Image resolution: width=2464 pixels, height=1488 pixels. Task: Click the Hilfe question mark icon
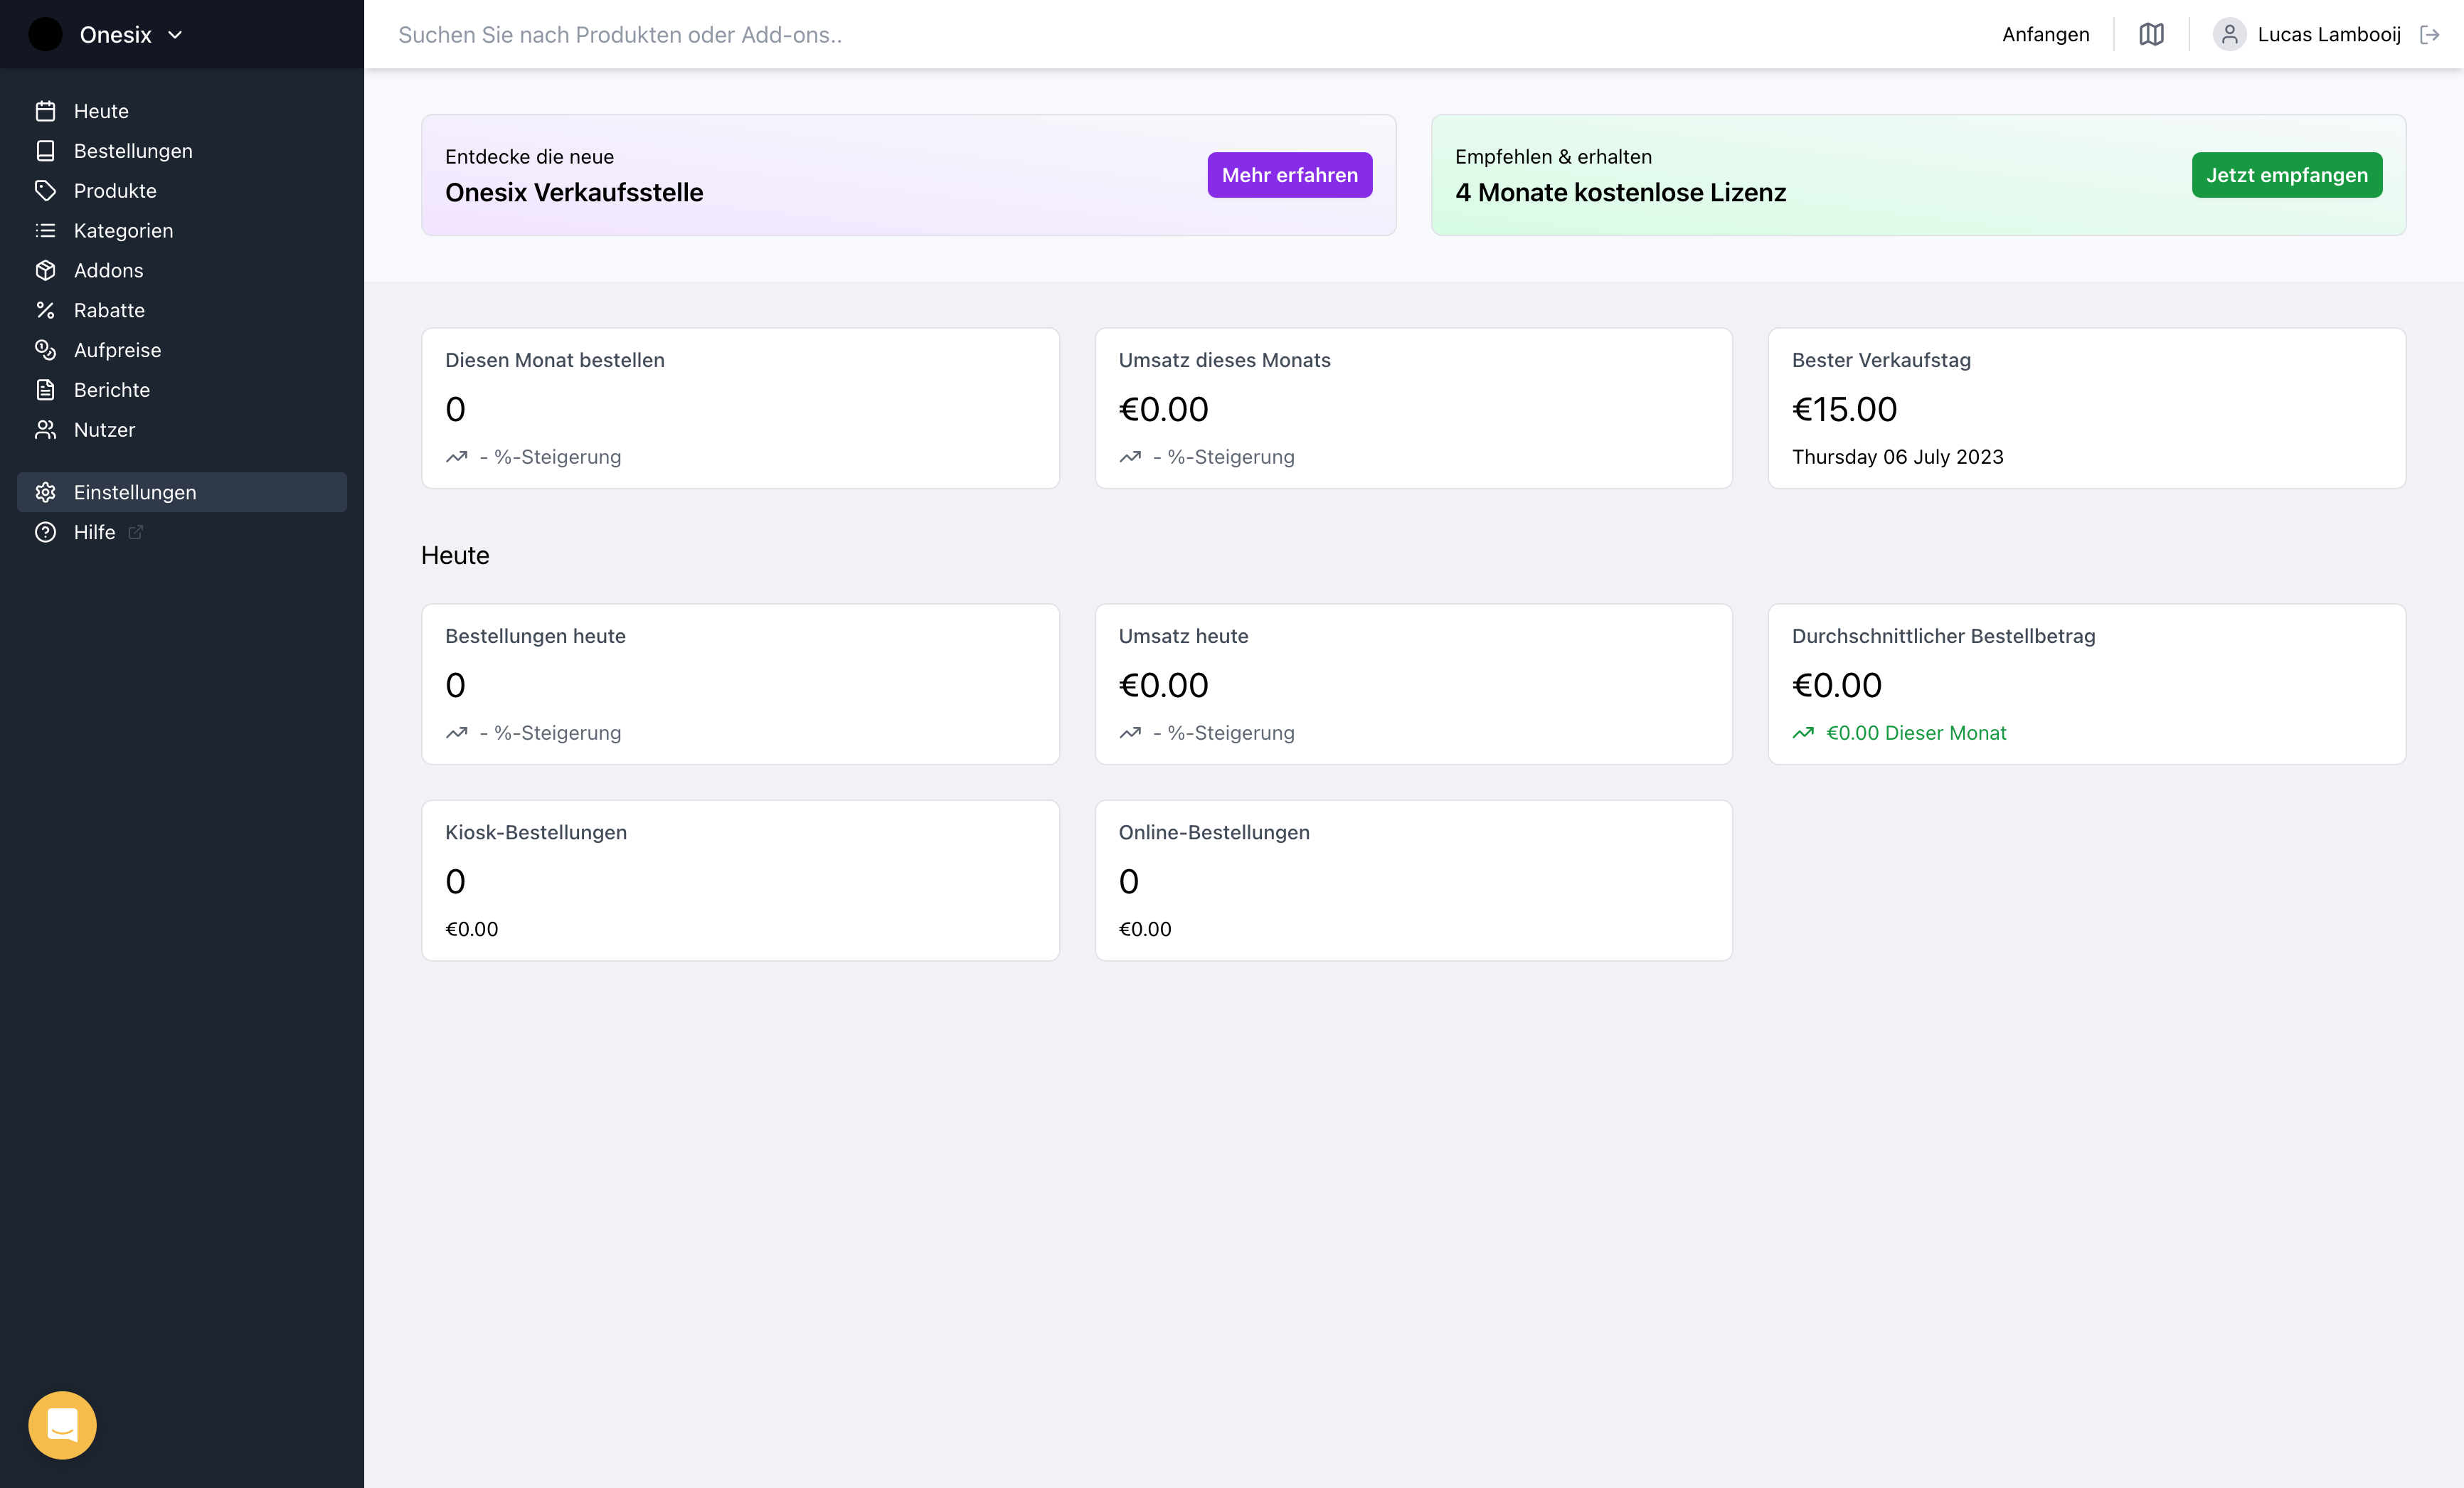(x=45, y=533)
